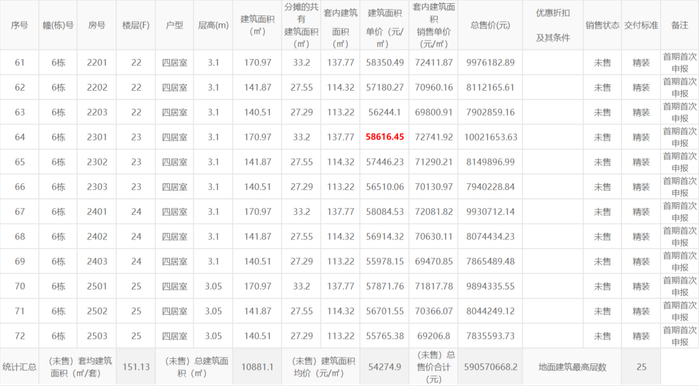The width and height of the screenshot is (699, 386).
Task: Click the 户型 column header
Action: 174,25
